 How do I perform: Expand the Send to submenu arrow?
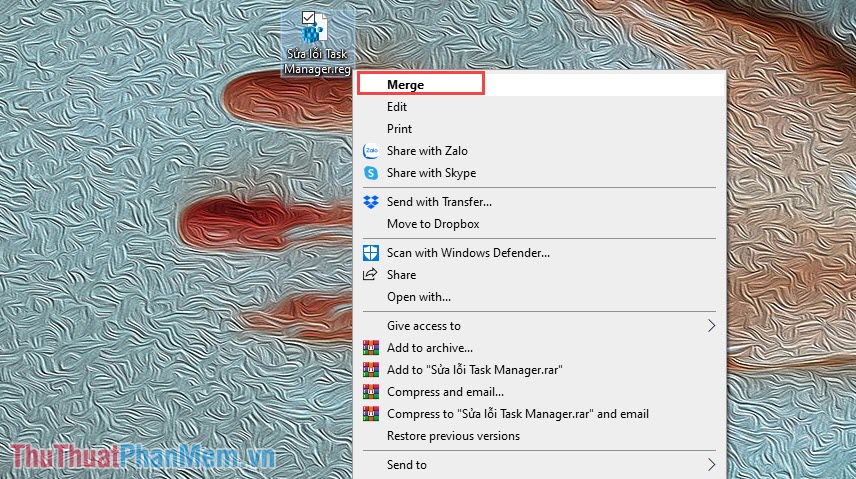pyautogui.click(x=711, y=465)
